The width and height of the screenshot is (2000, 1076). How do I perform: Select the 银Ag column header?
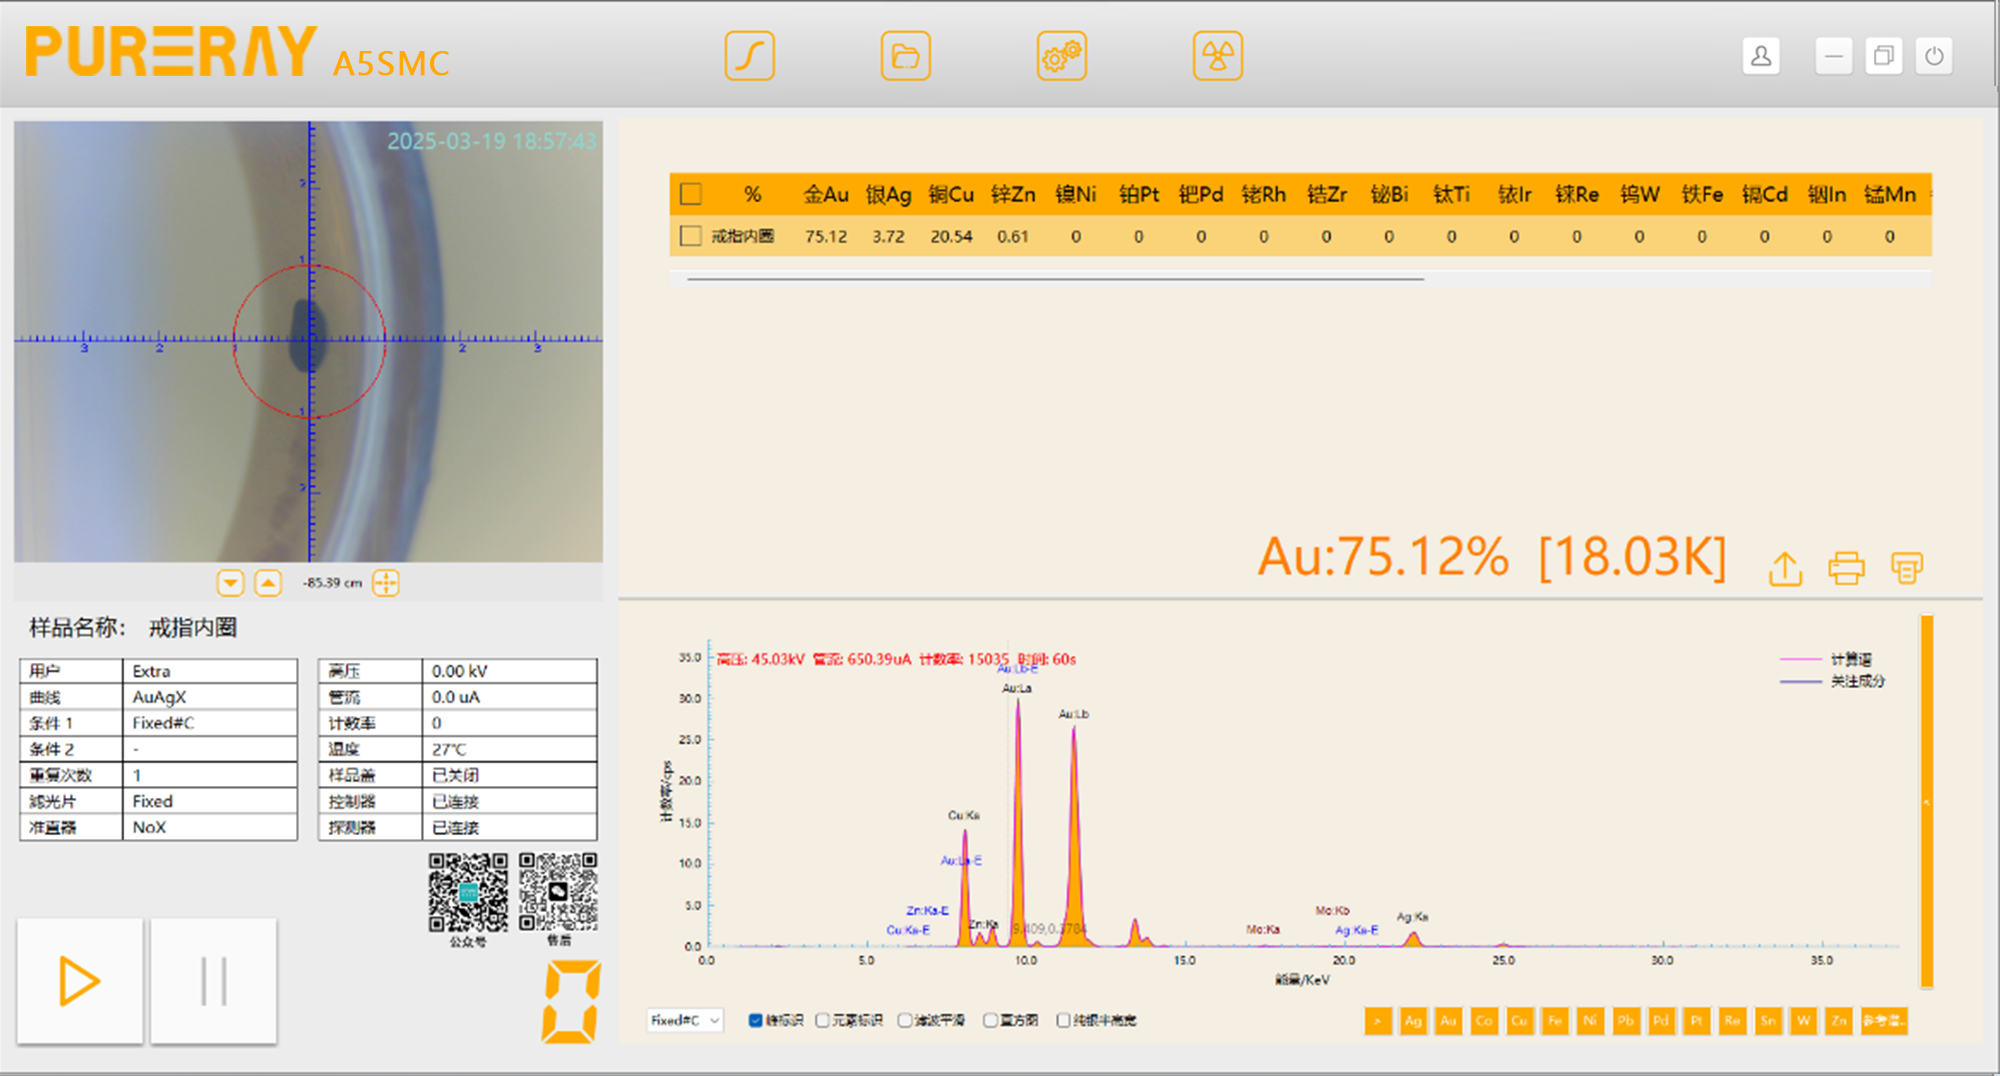888,194
